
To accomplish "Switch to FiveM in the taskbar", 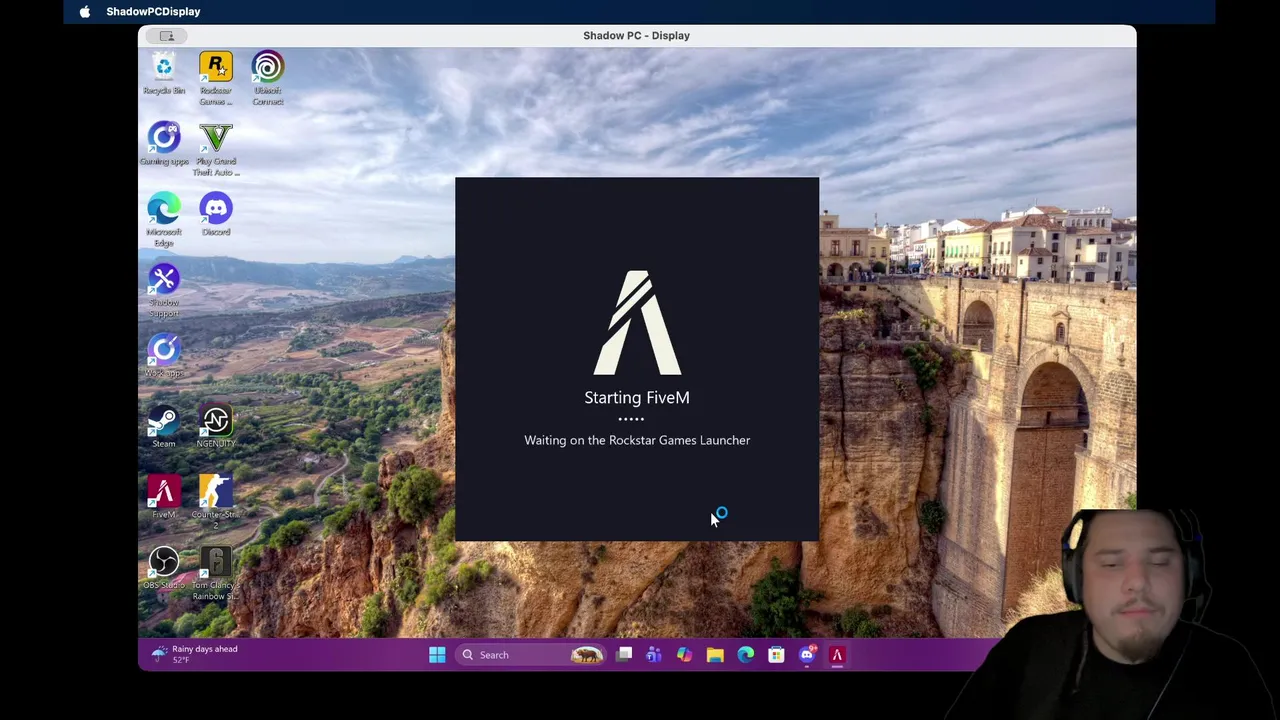I will pyautogui.click(x=837, y=655).
